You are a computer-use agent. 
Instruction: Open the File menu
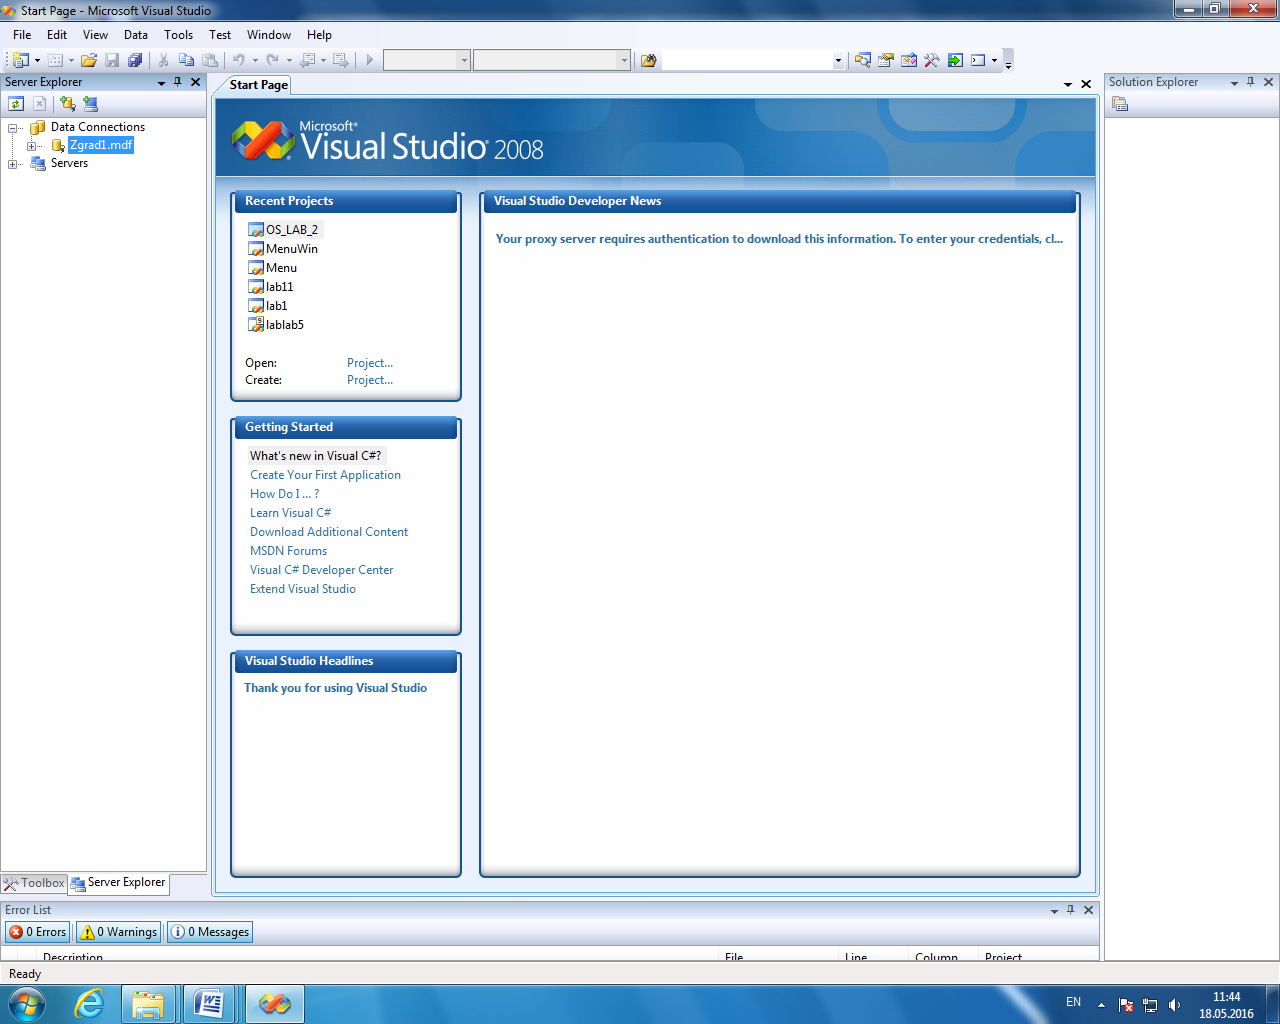(22, 35)
